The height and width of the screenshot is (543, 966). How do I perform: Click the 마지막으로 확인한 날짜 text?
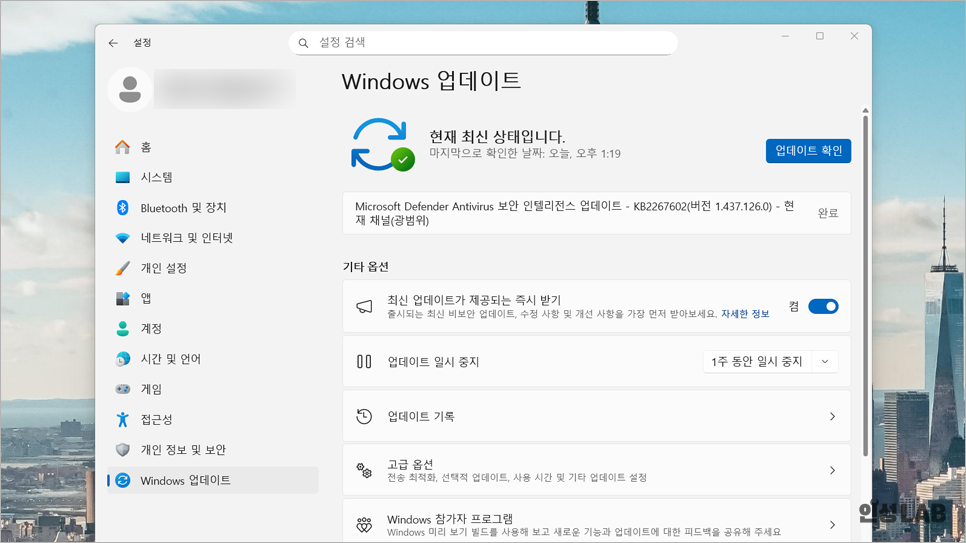click(525, 153)
